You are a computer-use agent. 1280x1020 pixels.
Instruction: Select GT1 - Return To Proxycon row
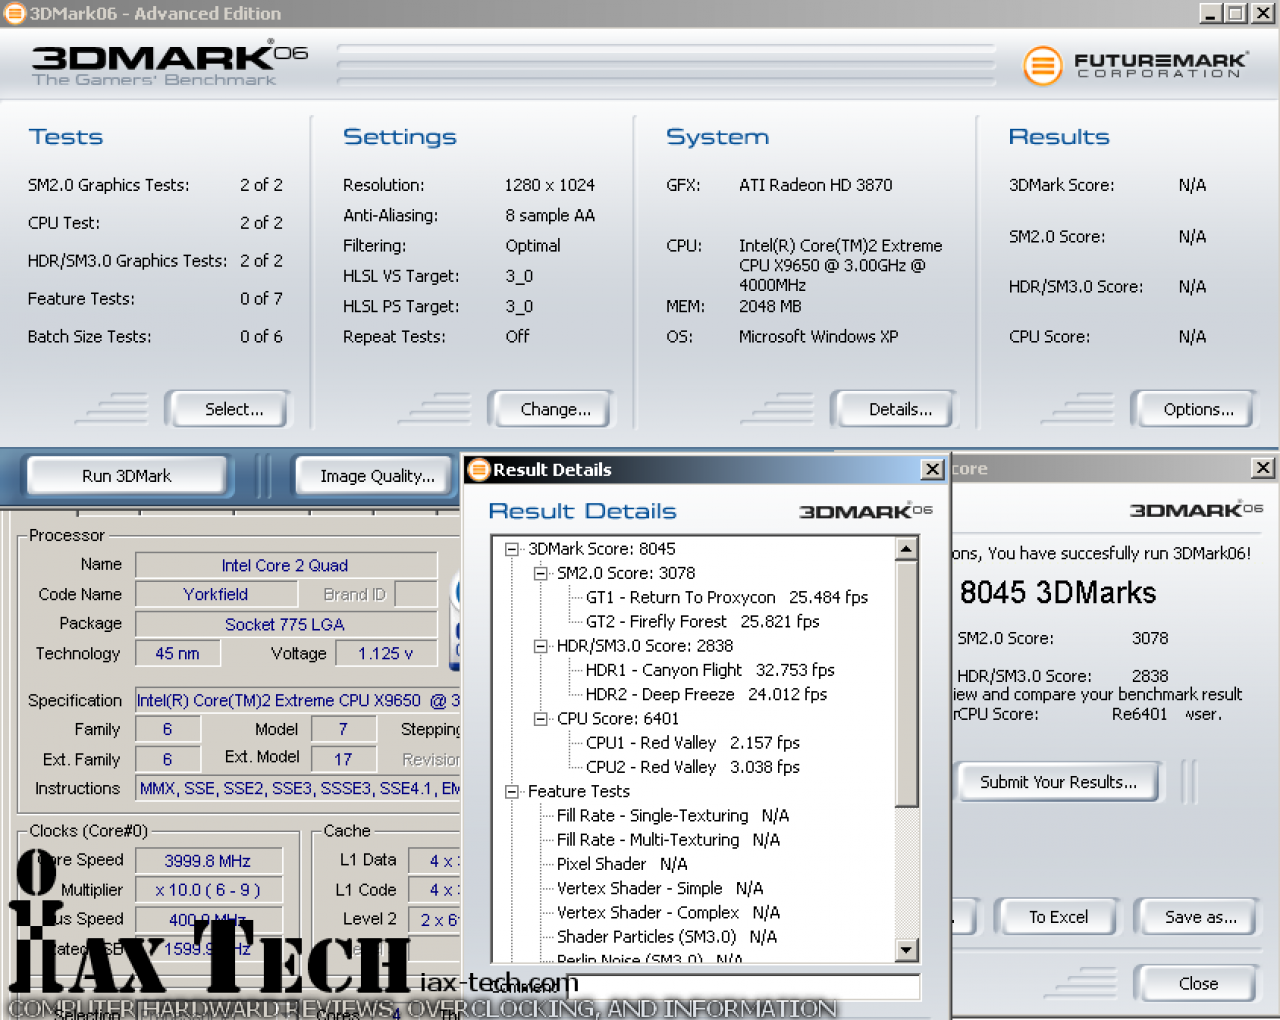pyautogui.click(x=726, y=597)
